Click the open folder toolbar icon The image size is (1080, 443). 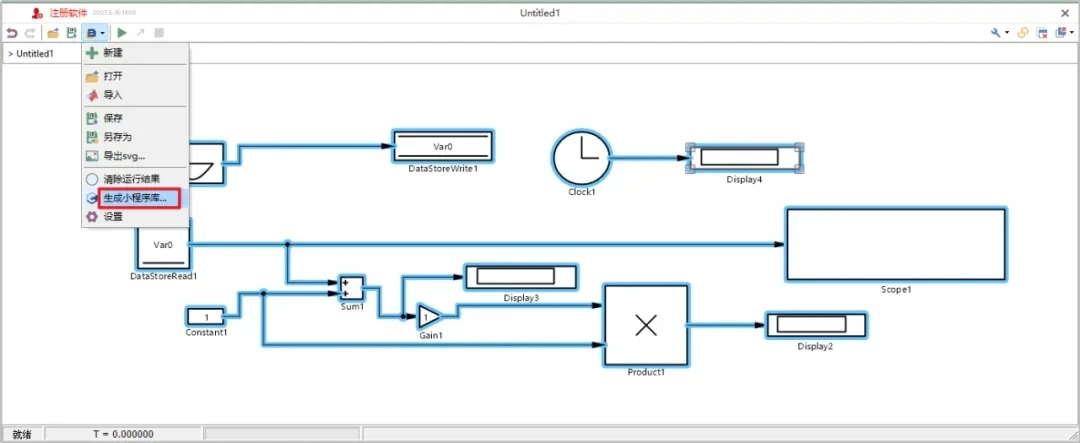pos(53,33)
